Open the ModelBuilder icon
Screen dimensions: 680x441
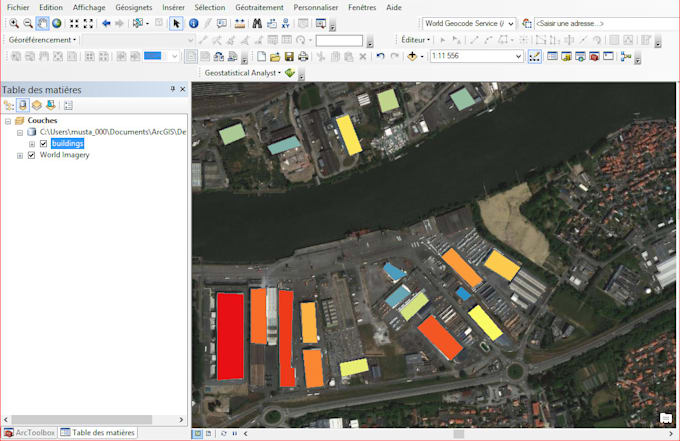point(626,56)
